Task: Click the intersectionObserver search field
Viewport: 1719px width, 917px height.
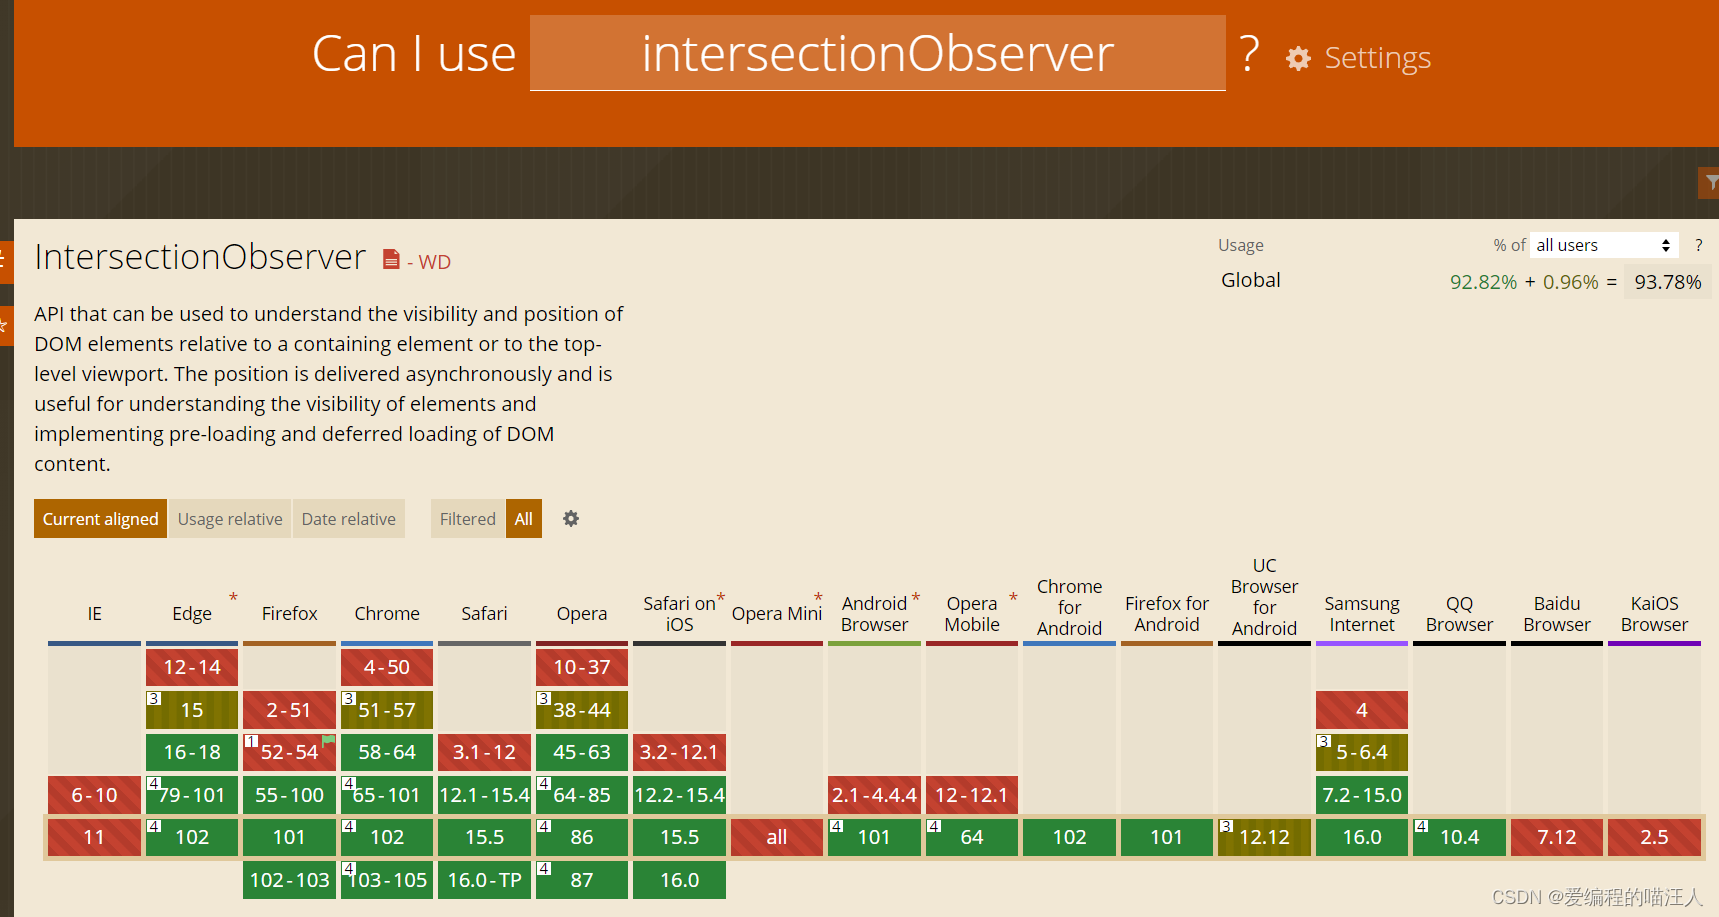Action: click(878, 53)
